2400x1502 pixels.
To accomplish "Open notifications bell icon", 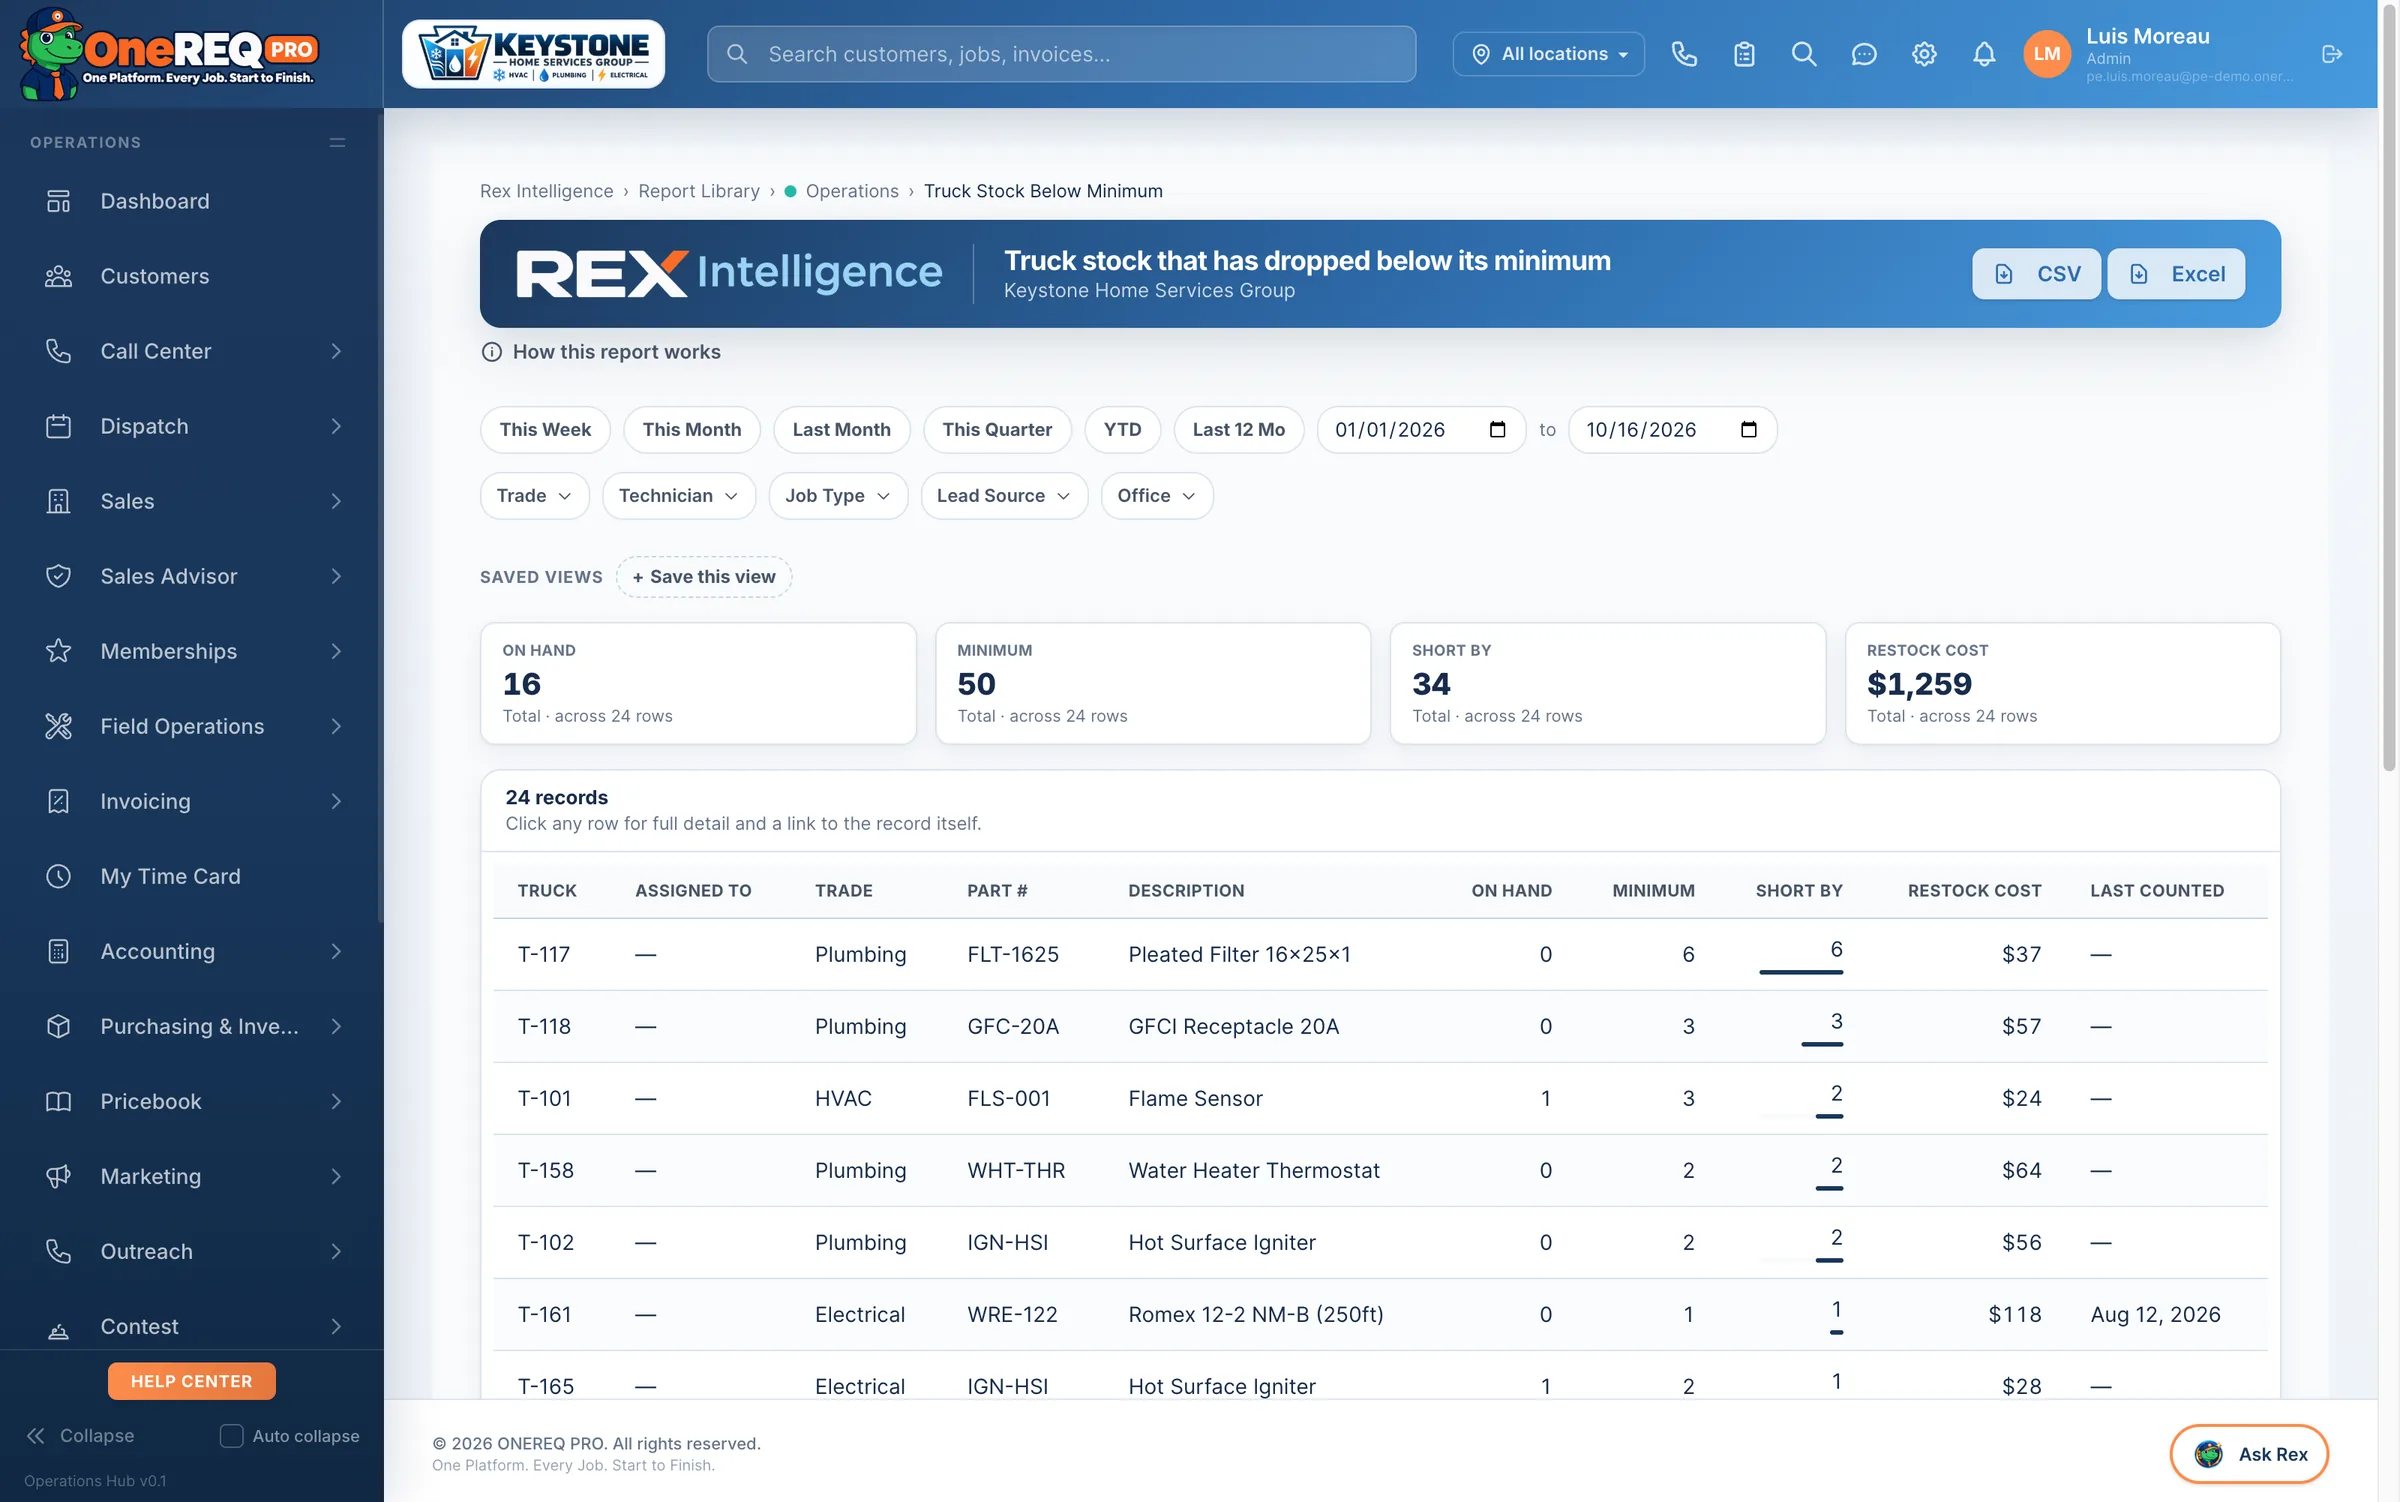I will pyautogui.click(x=1984, y=54).
